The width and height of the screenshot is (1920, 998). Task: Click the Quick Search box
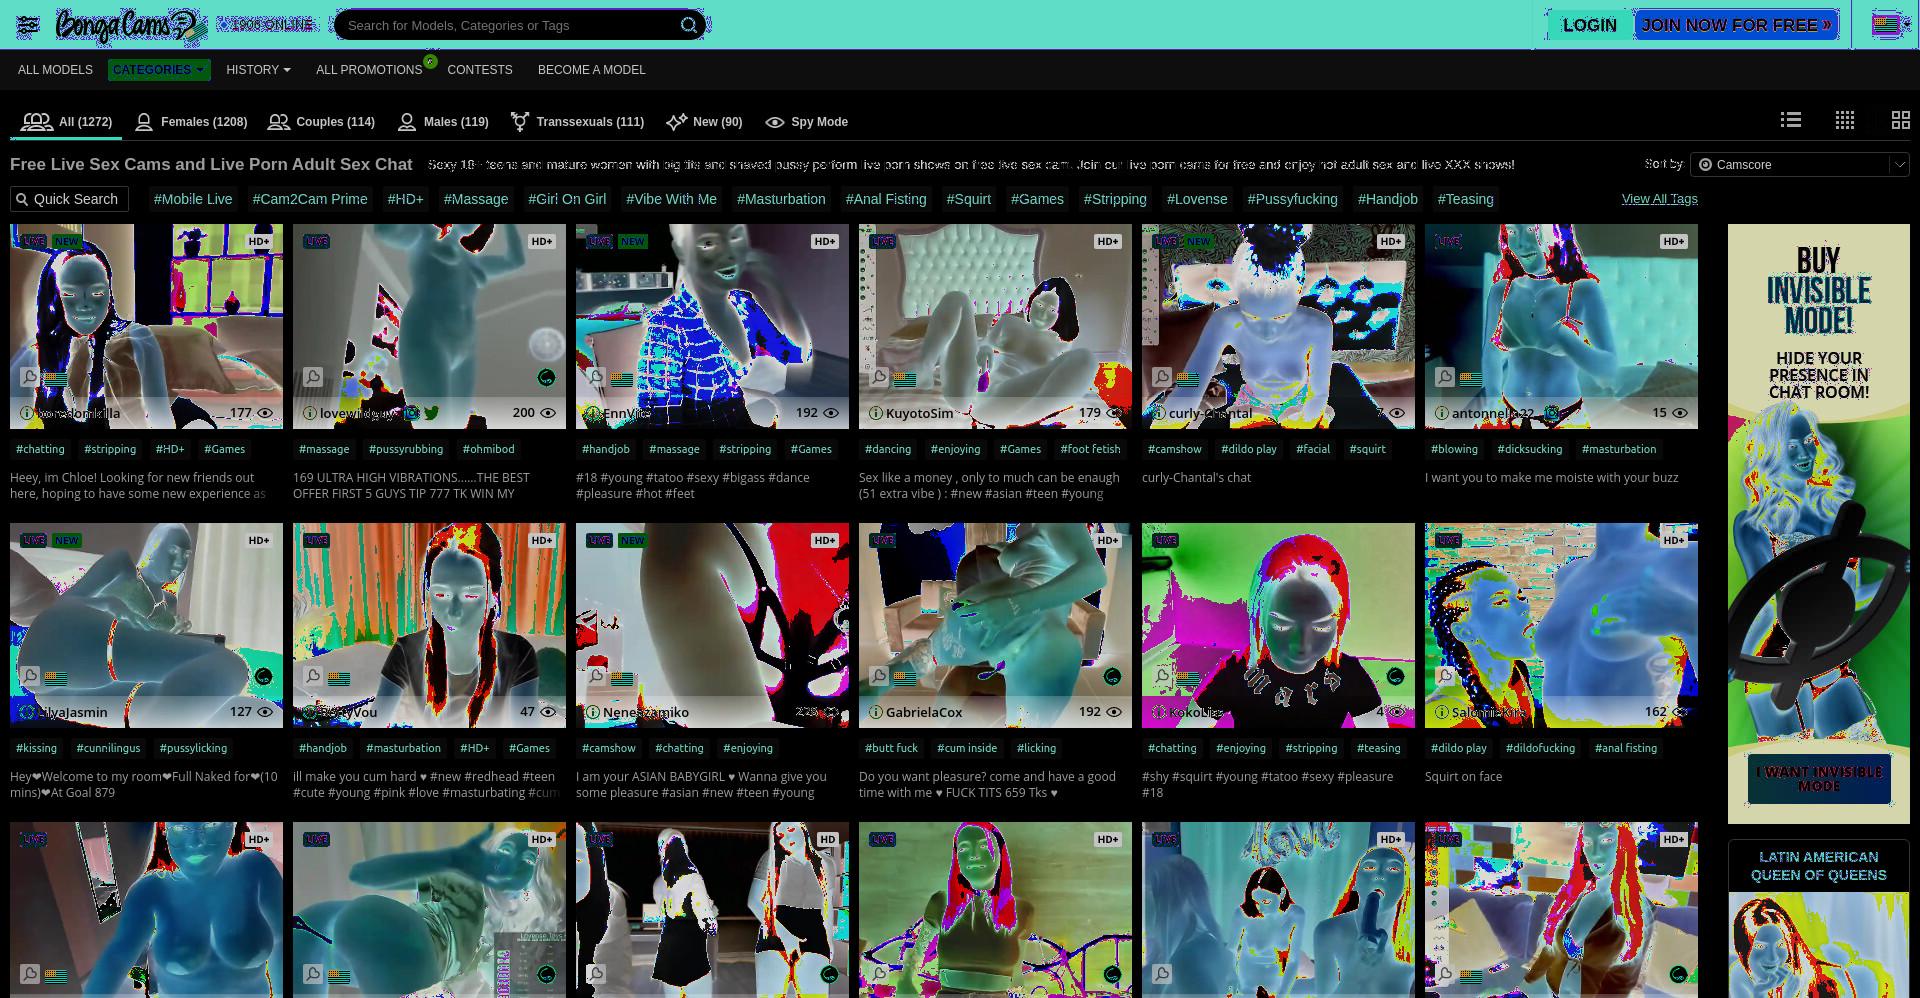point(70,199)
